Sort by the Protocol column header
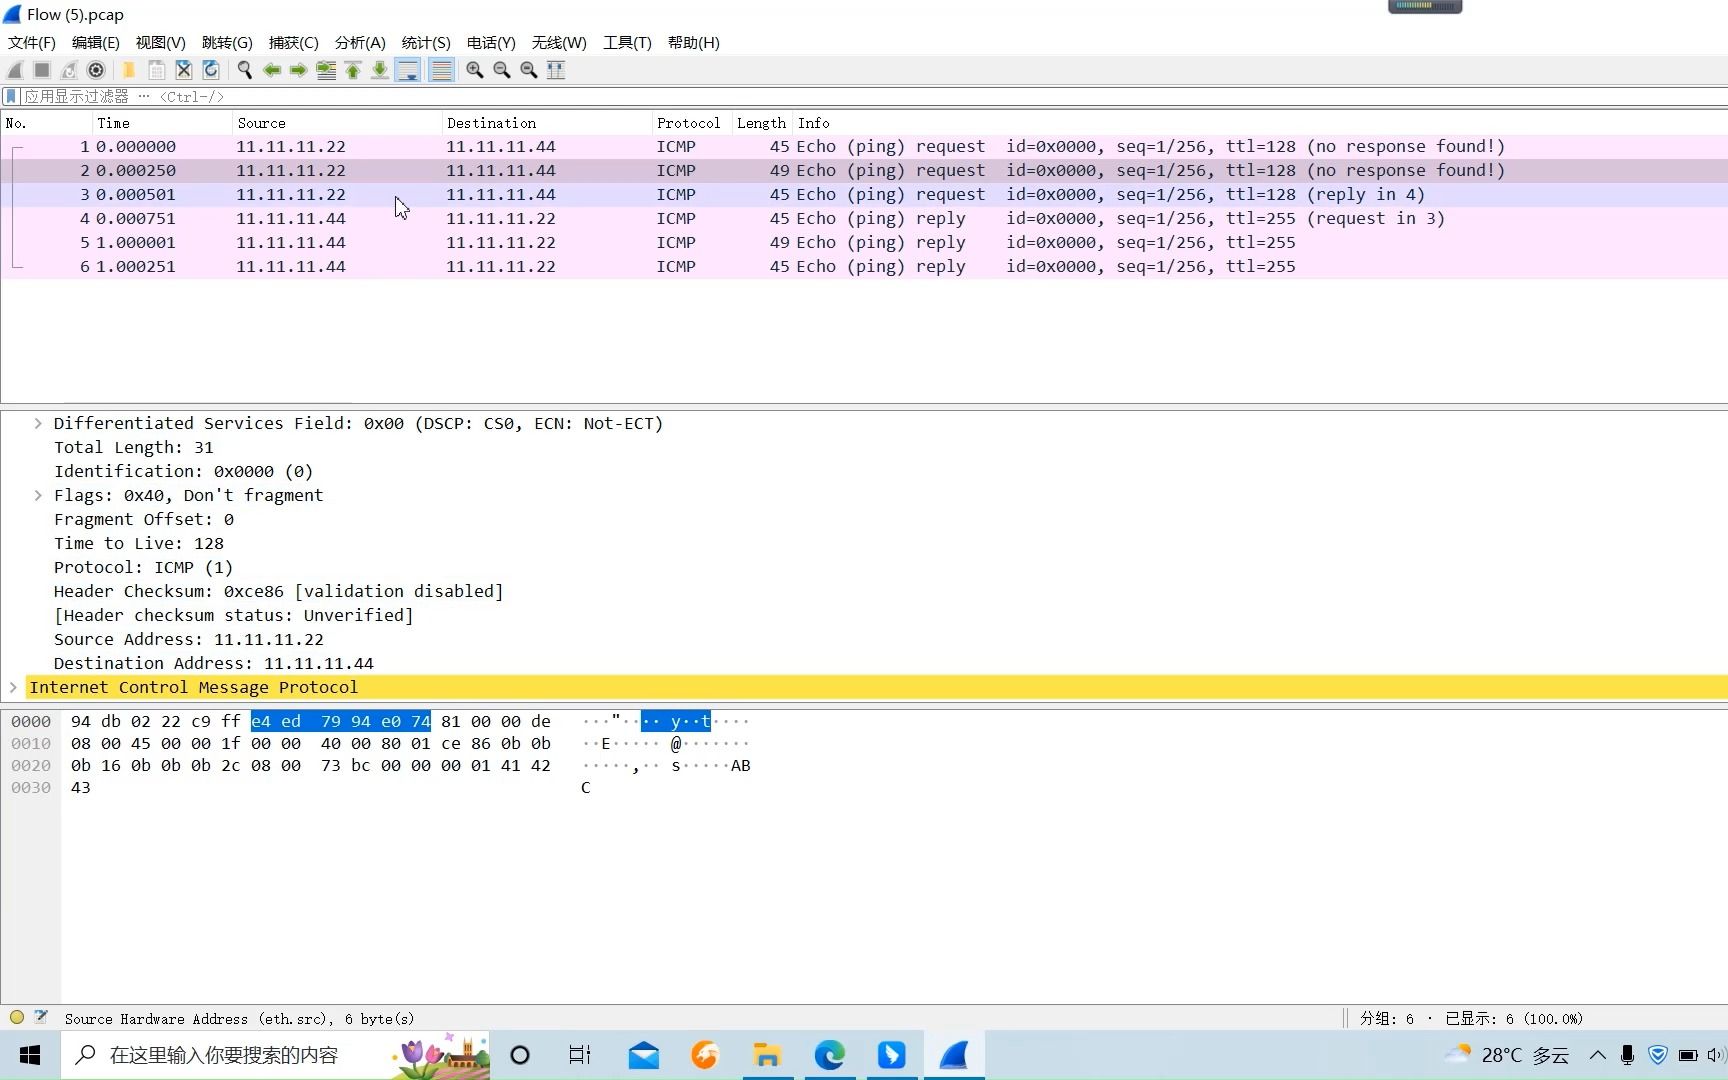1728x1080 pixels. tap(691, 123)
